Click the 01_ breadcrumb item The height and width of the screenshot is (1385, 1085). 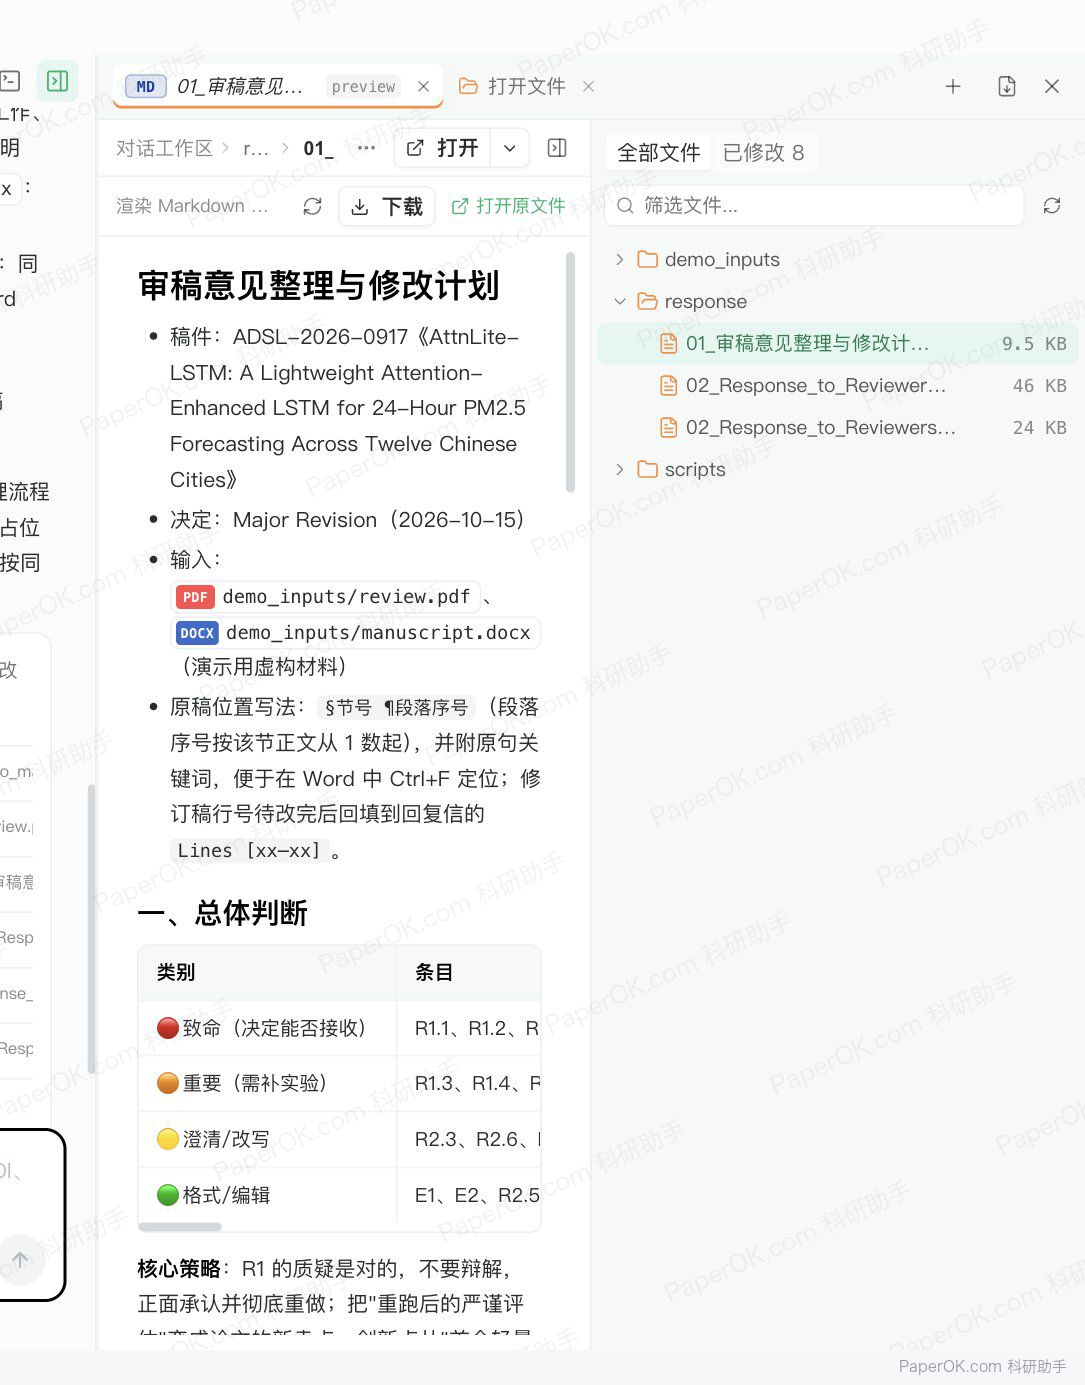click(318, 148)
